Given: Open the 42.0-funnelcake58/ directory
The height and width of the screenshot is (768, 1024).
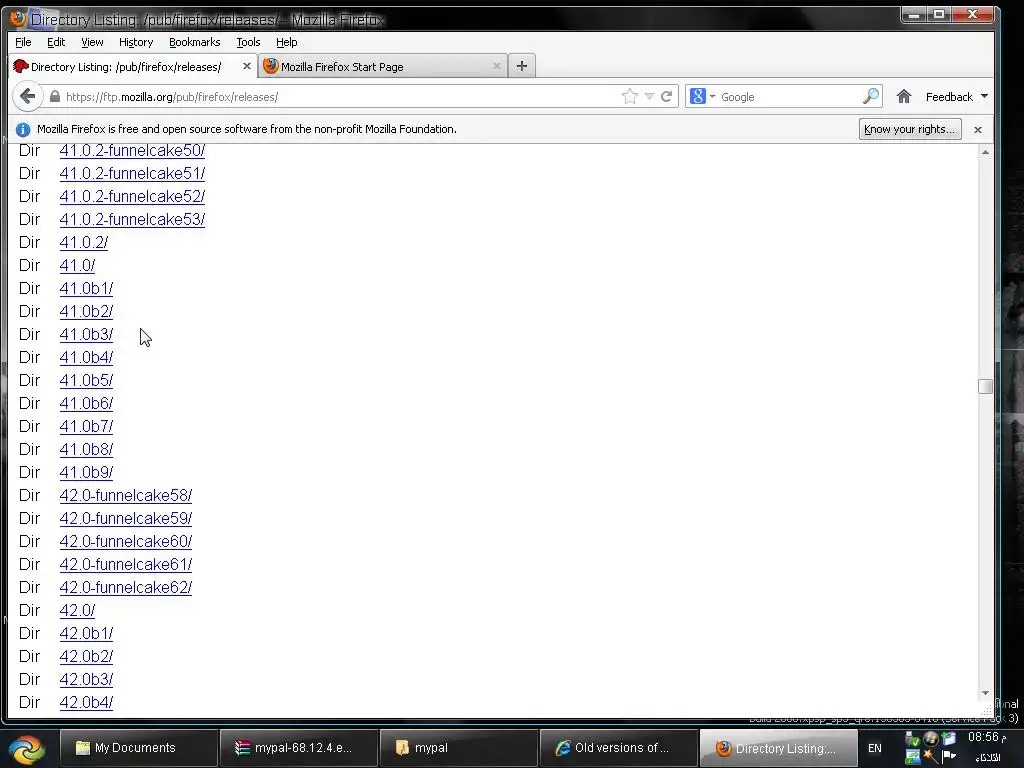Looking at the screenshot, I should tap(125, 495).
